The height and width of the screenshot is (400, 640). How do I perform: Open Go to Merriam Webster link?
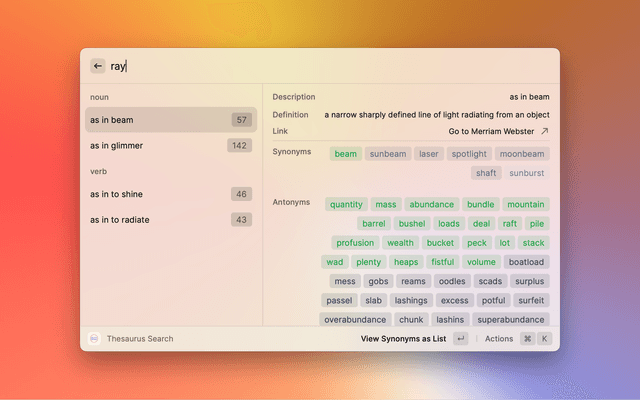click(x=492, y=131)
